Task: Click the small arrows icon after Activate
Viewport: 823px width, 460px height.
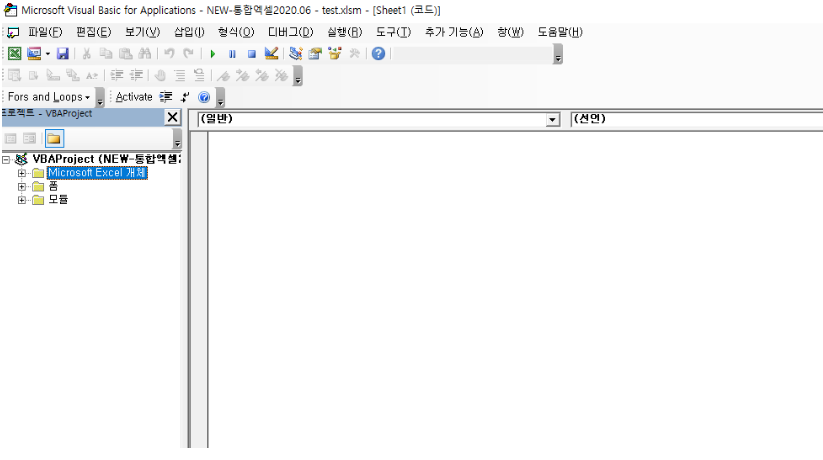Action: (x=185, y=97)
